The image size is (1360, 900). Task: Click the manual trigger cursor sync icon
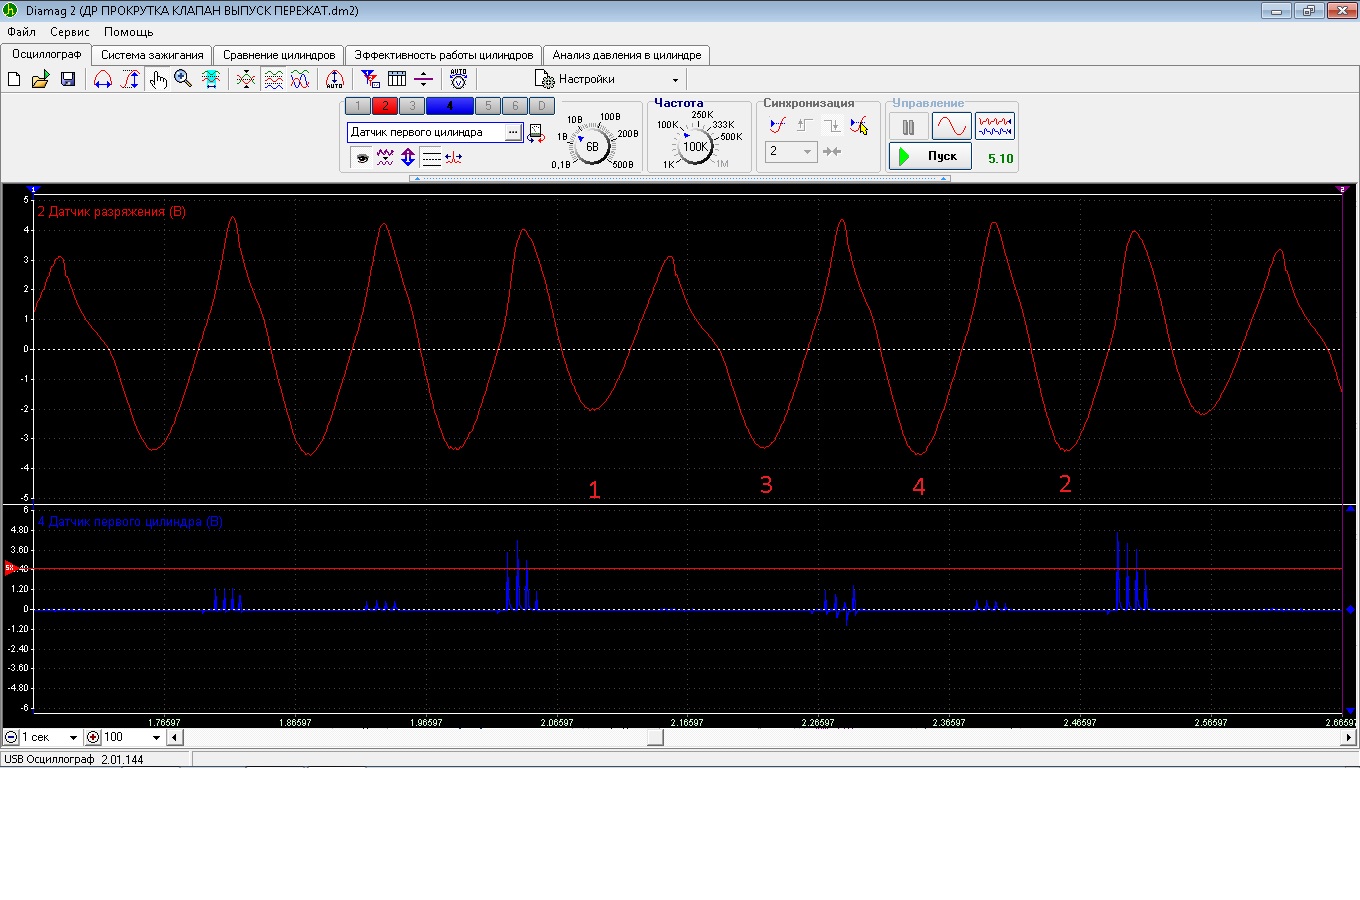click(858, 126)
